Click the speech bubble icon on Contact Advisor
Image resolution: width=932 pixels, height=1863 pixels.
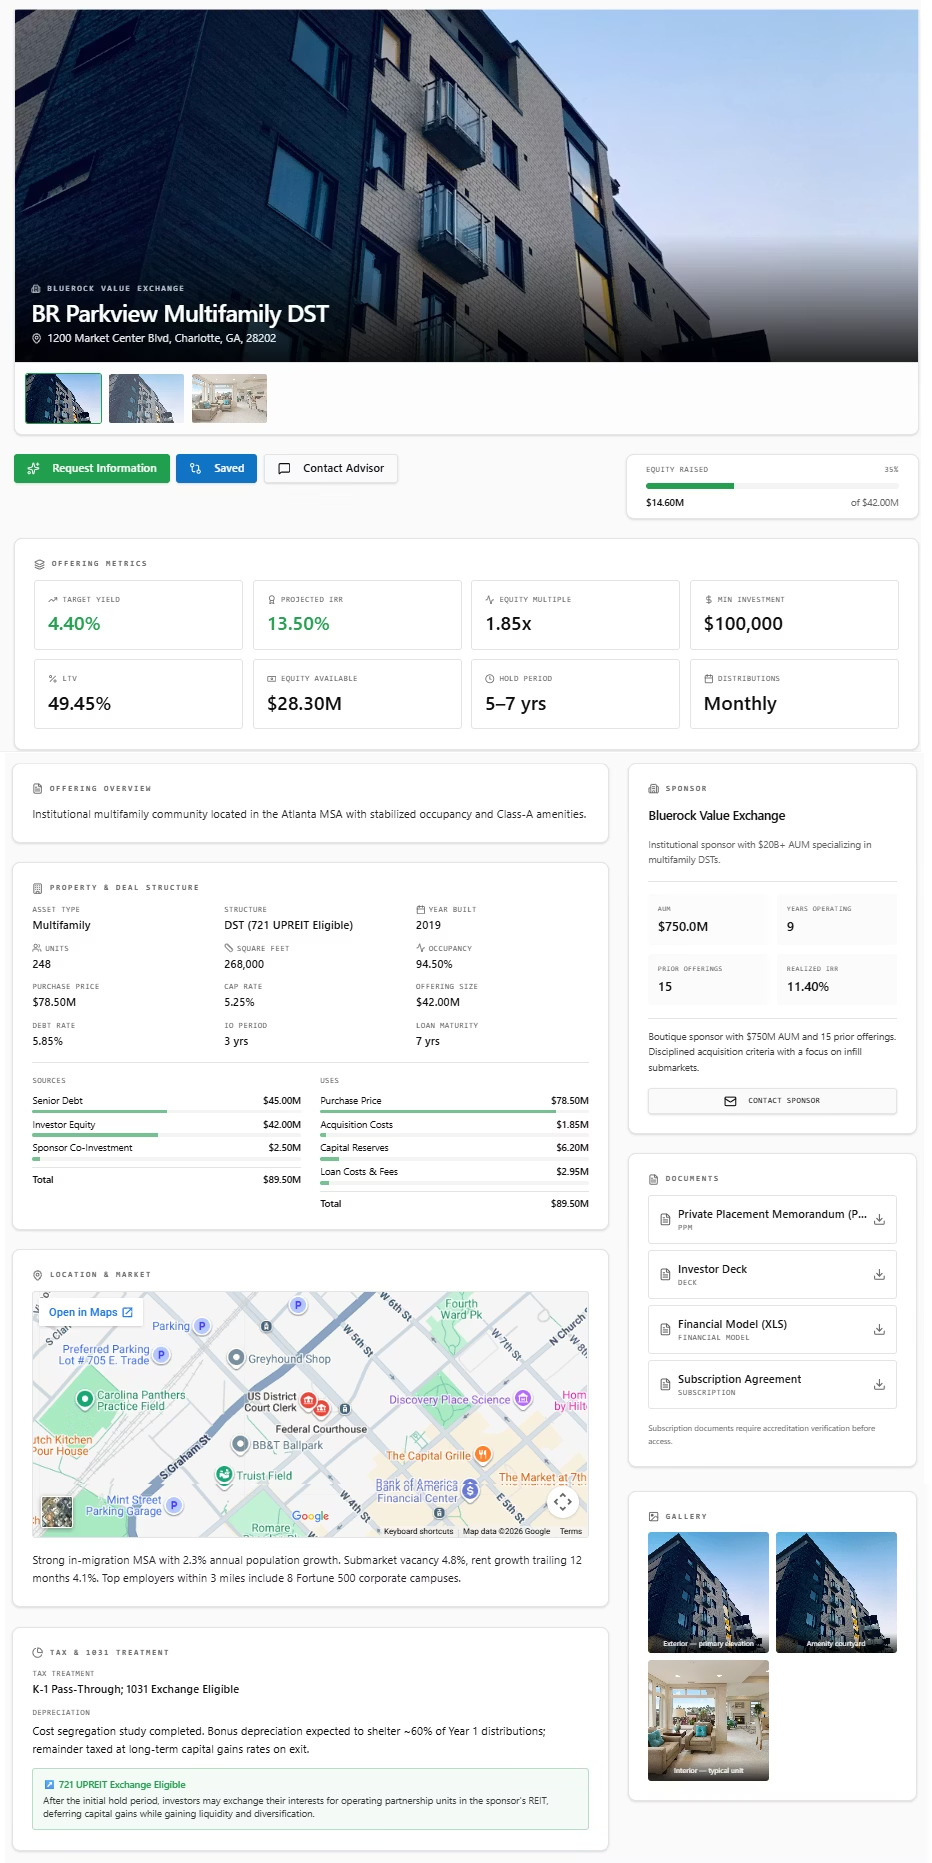[x=284, y=468]
